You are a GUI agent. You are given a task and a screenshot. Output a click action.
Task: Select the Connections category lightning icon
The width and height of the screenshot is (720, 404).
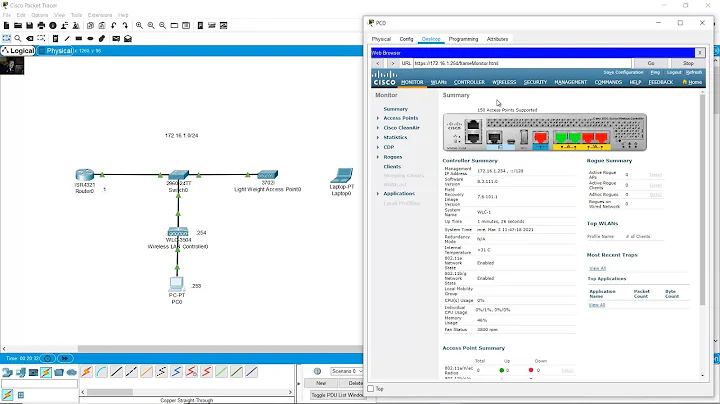[46, 372]
